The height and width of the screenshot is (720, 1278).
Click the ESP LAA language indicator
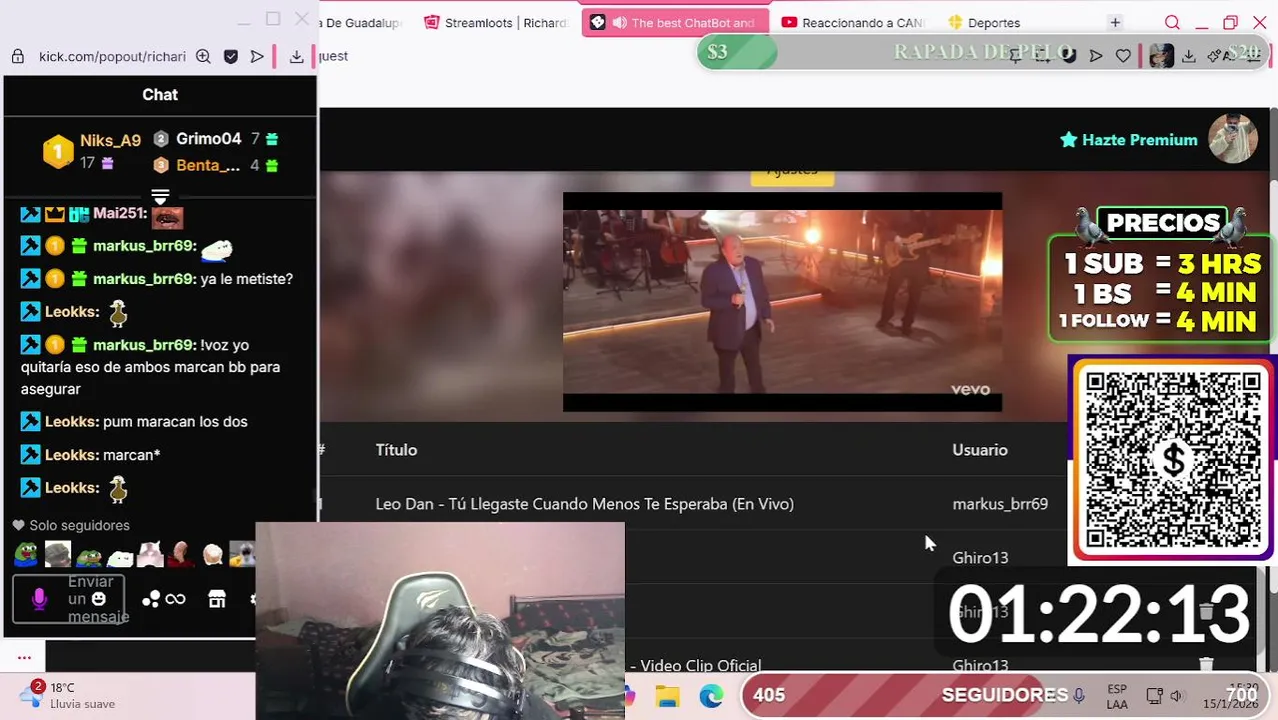1117,696
